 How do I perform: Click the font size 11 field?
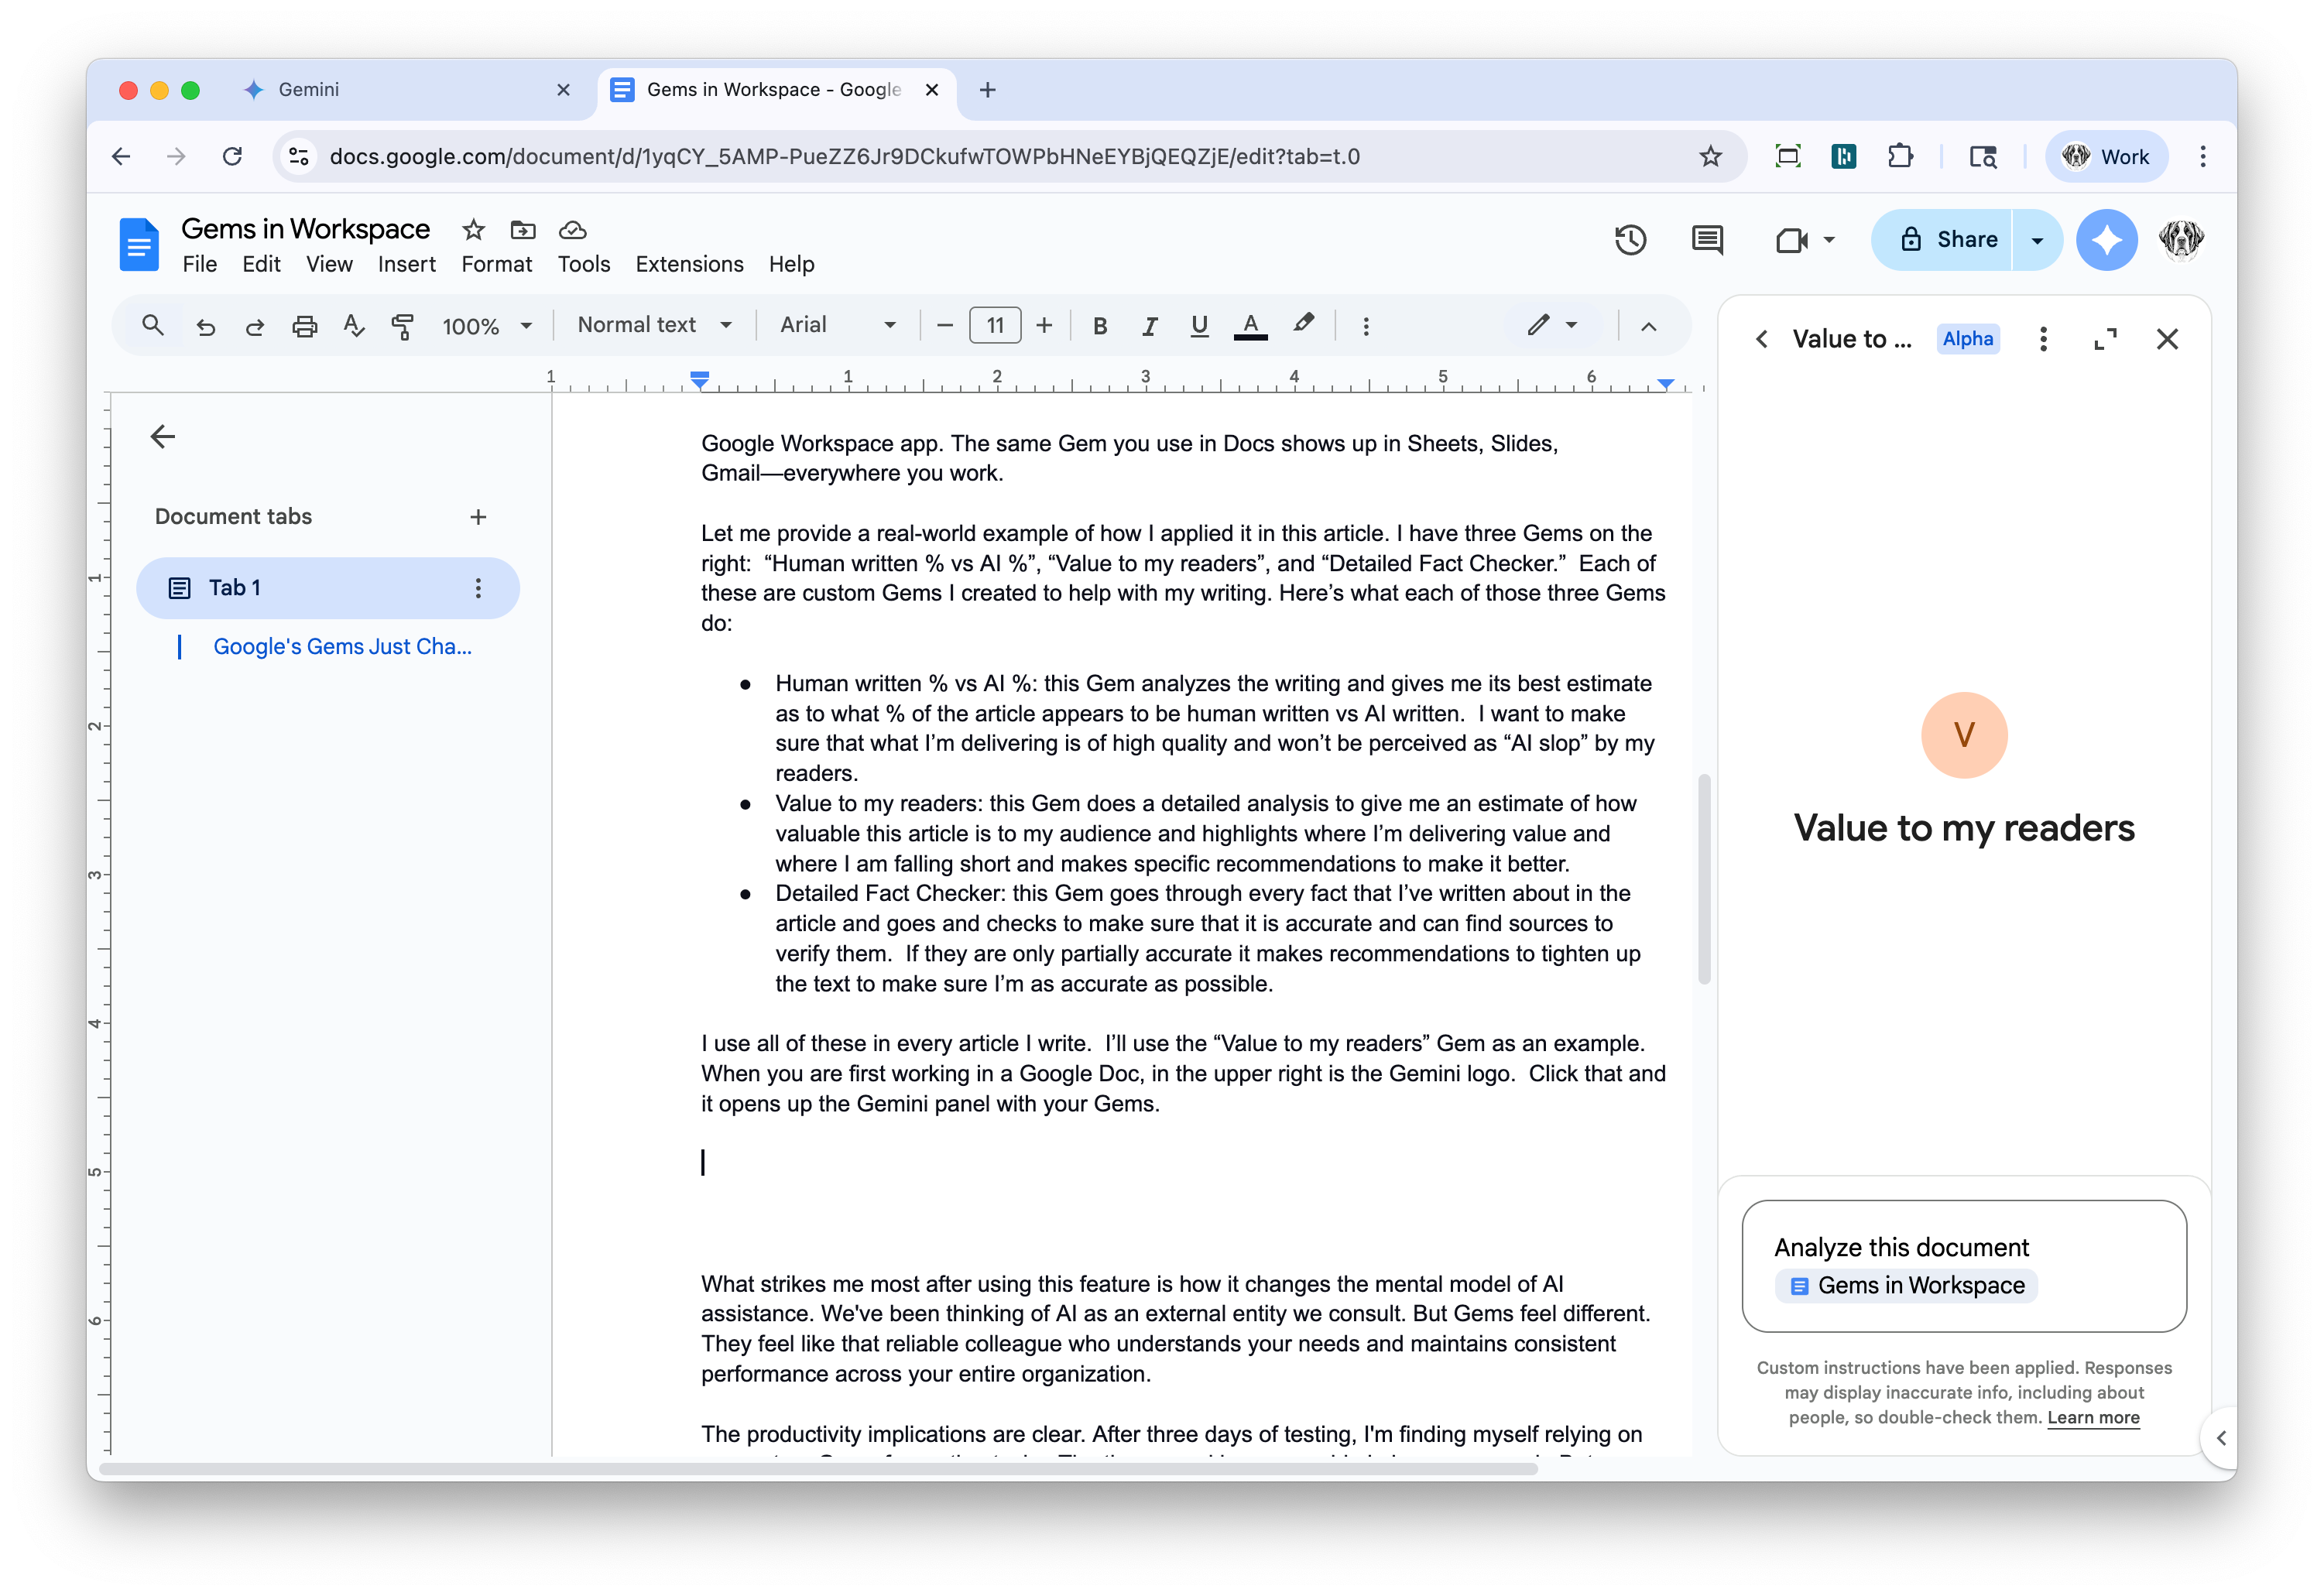pyautogui.click(x=994, y=326)
